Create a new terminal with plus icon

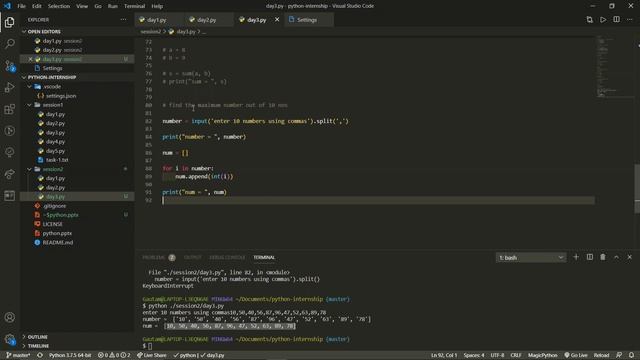576,257
